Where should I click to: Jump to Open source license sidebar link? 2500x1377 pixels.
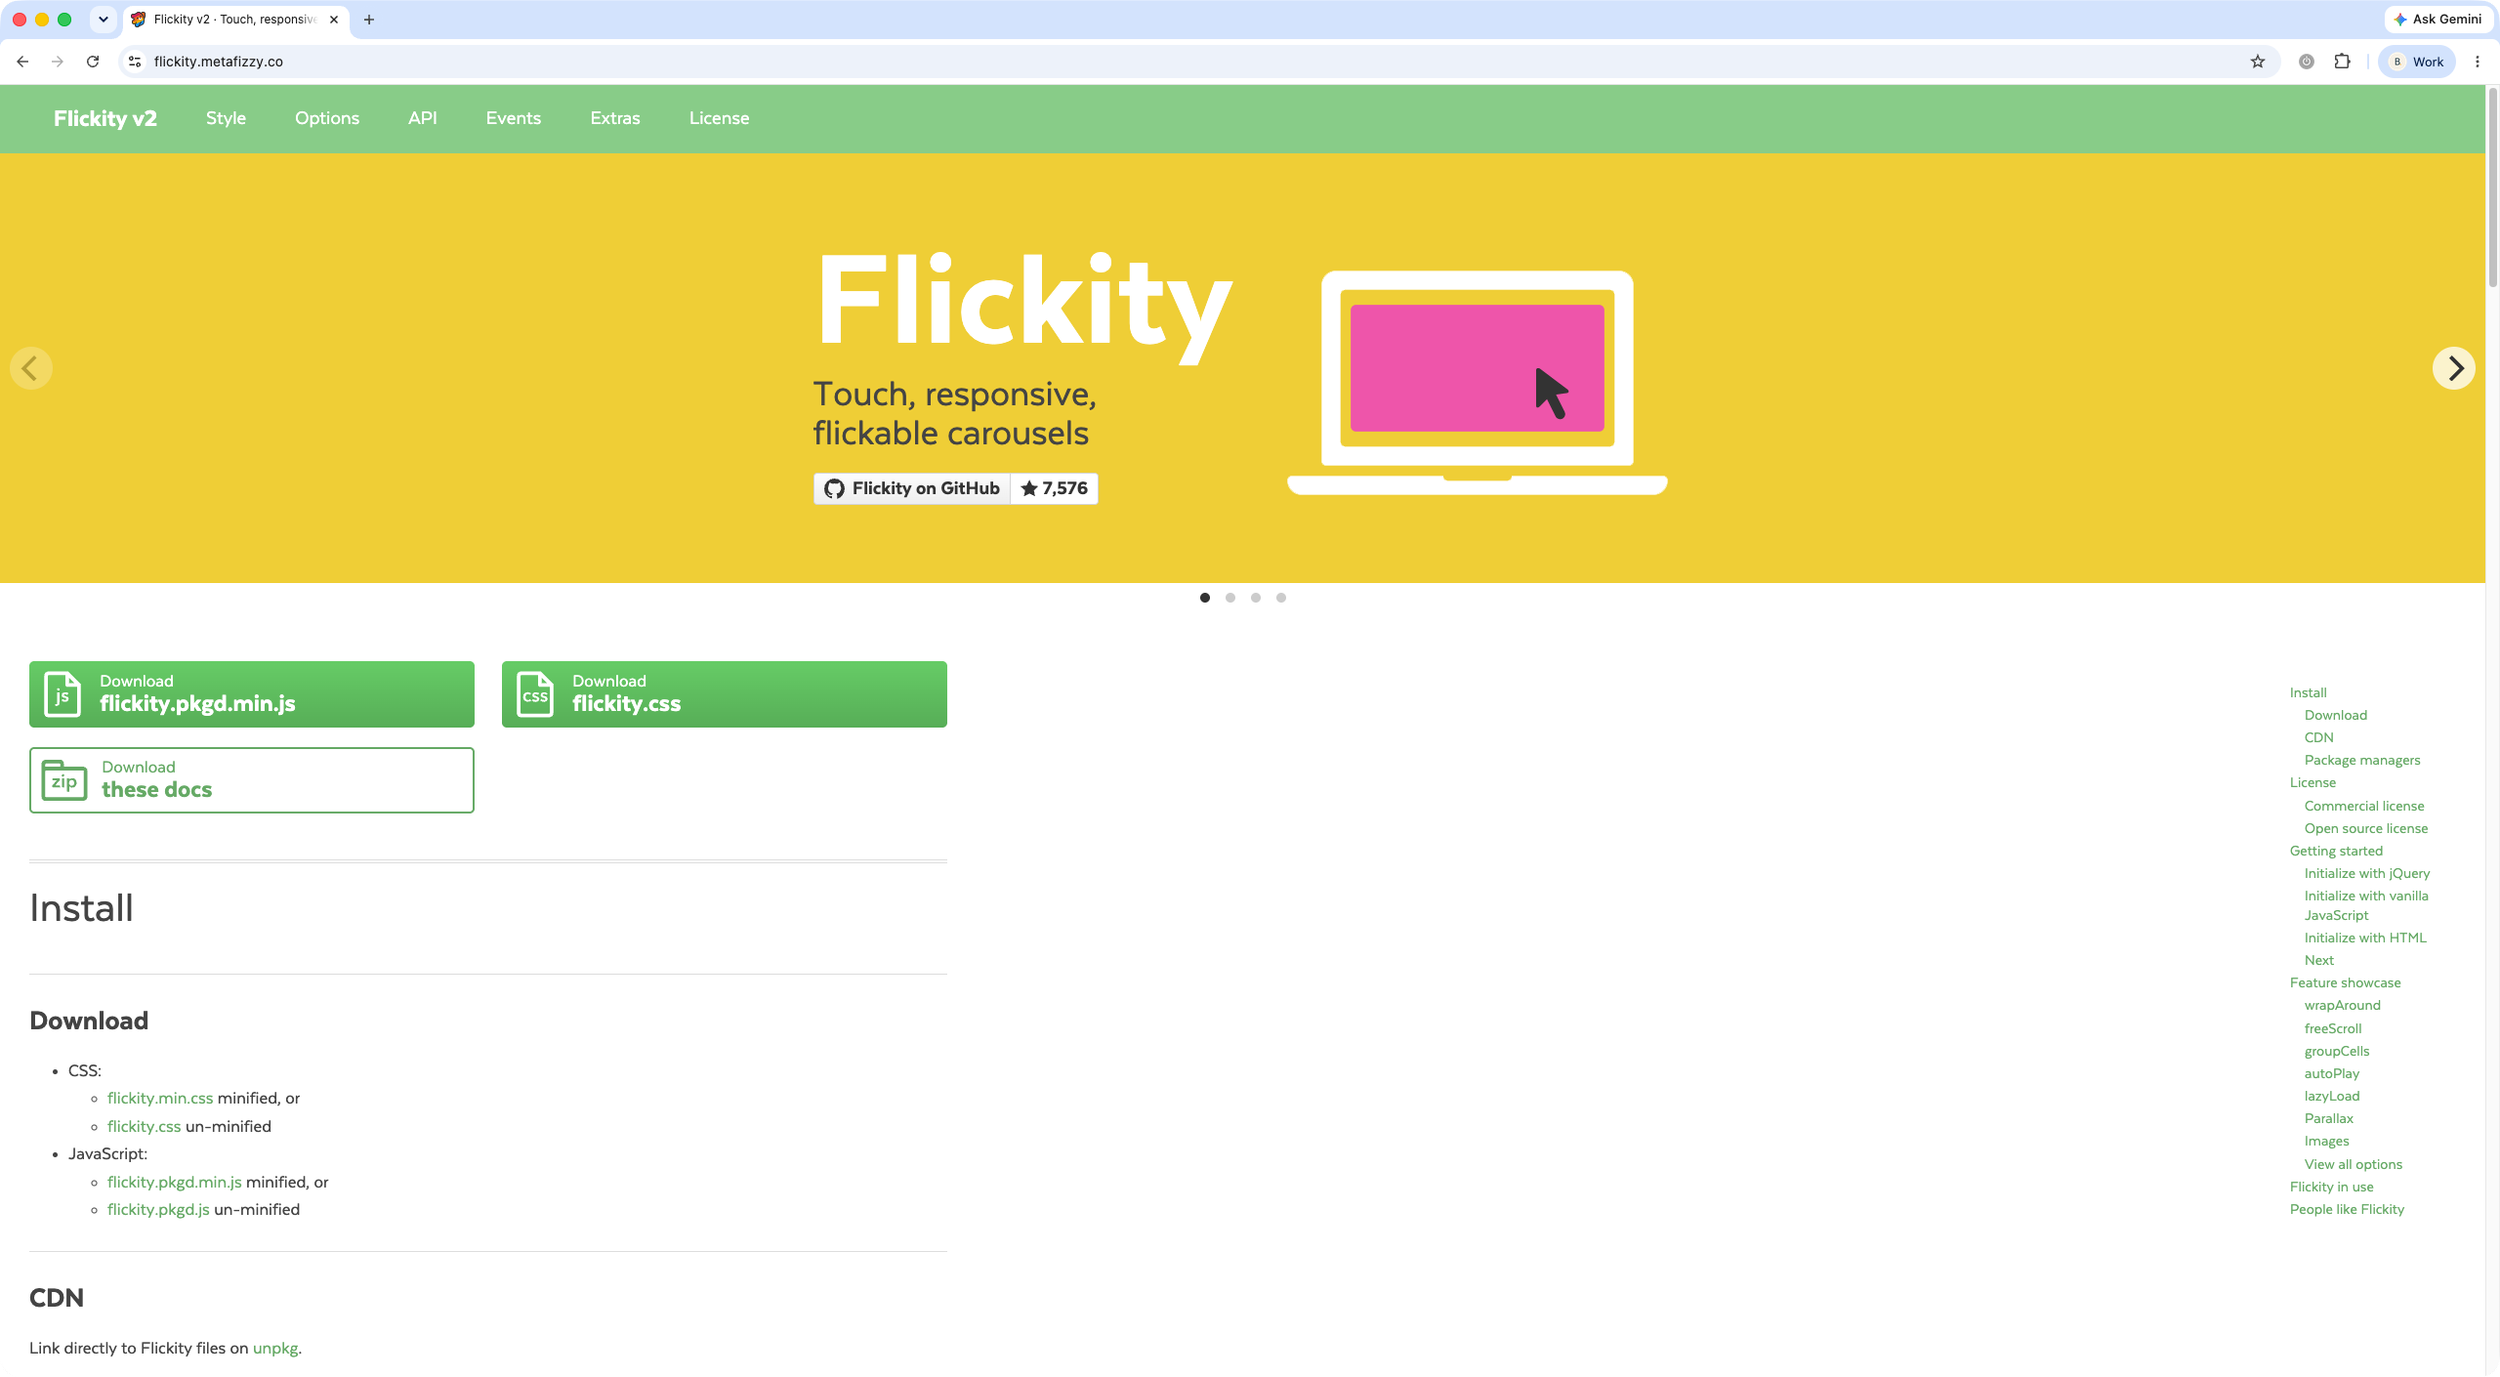click(2366, 829)
